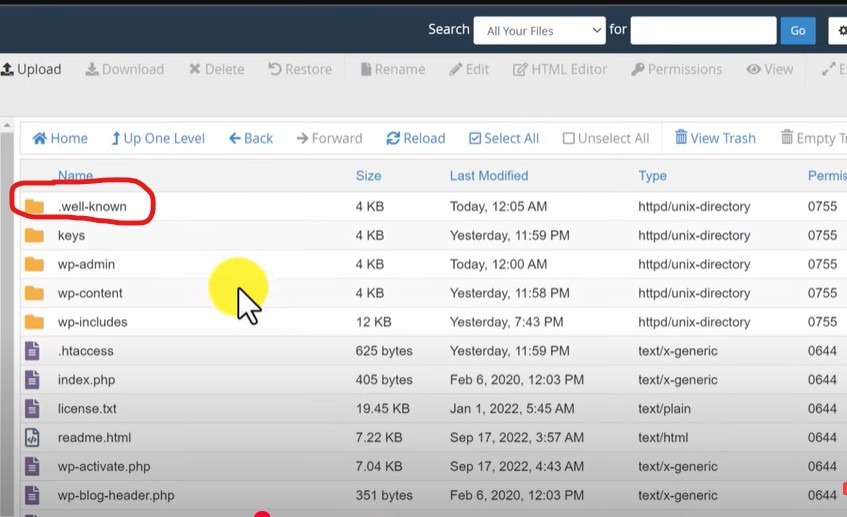Select the wp-includes folder name
This screenshot has width=847, height=517.
point(93,322)
